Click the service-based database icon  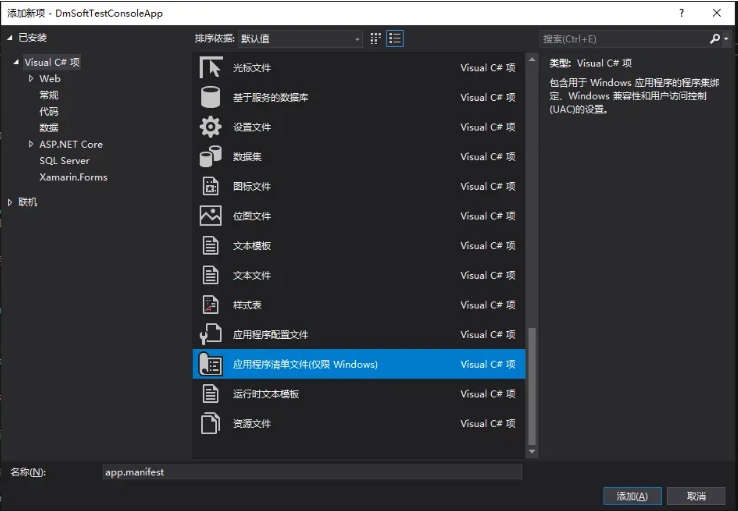(210, 98)
